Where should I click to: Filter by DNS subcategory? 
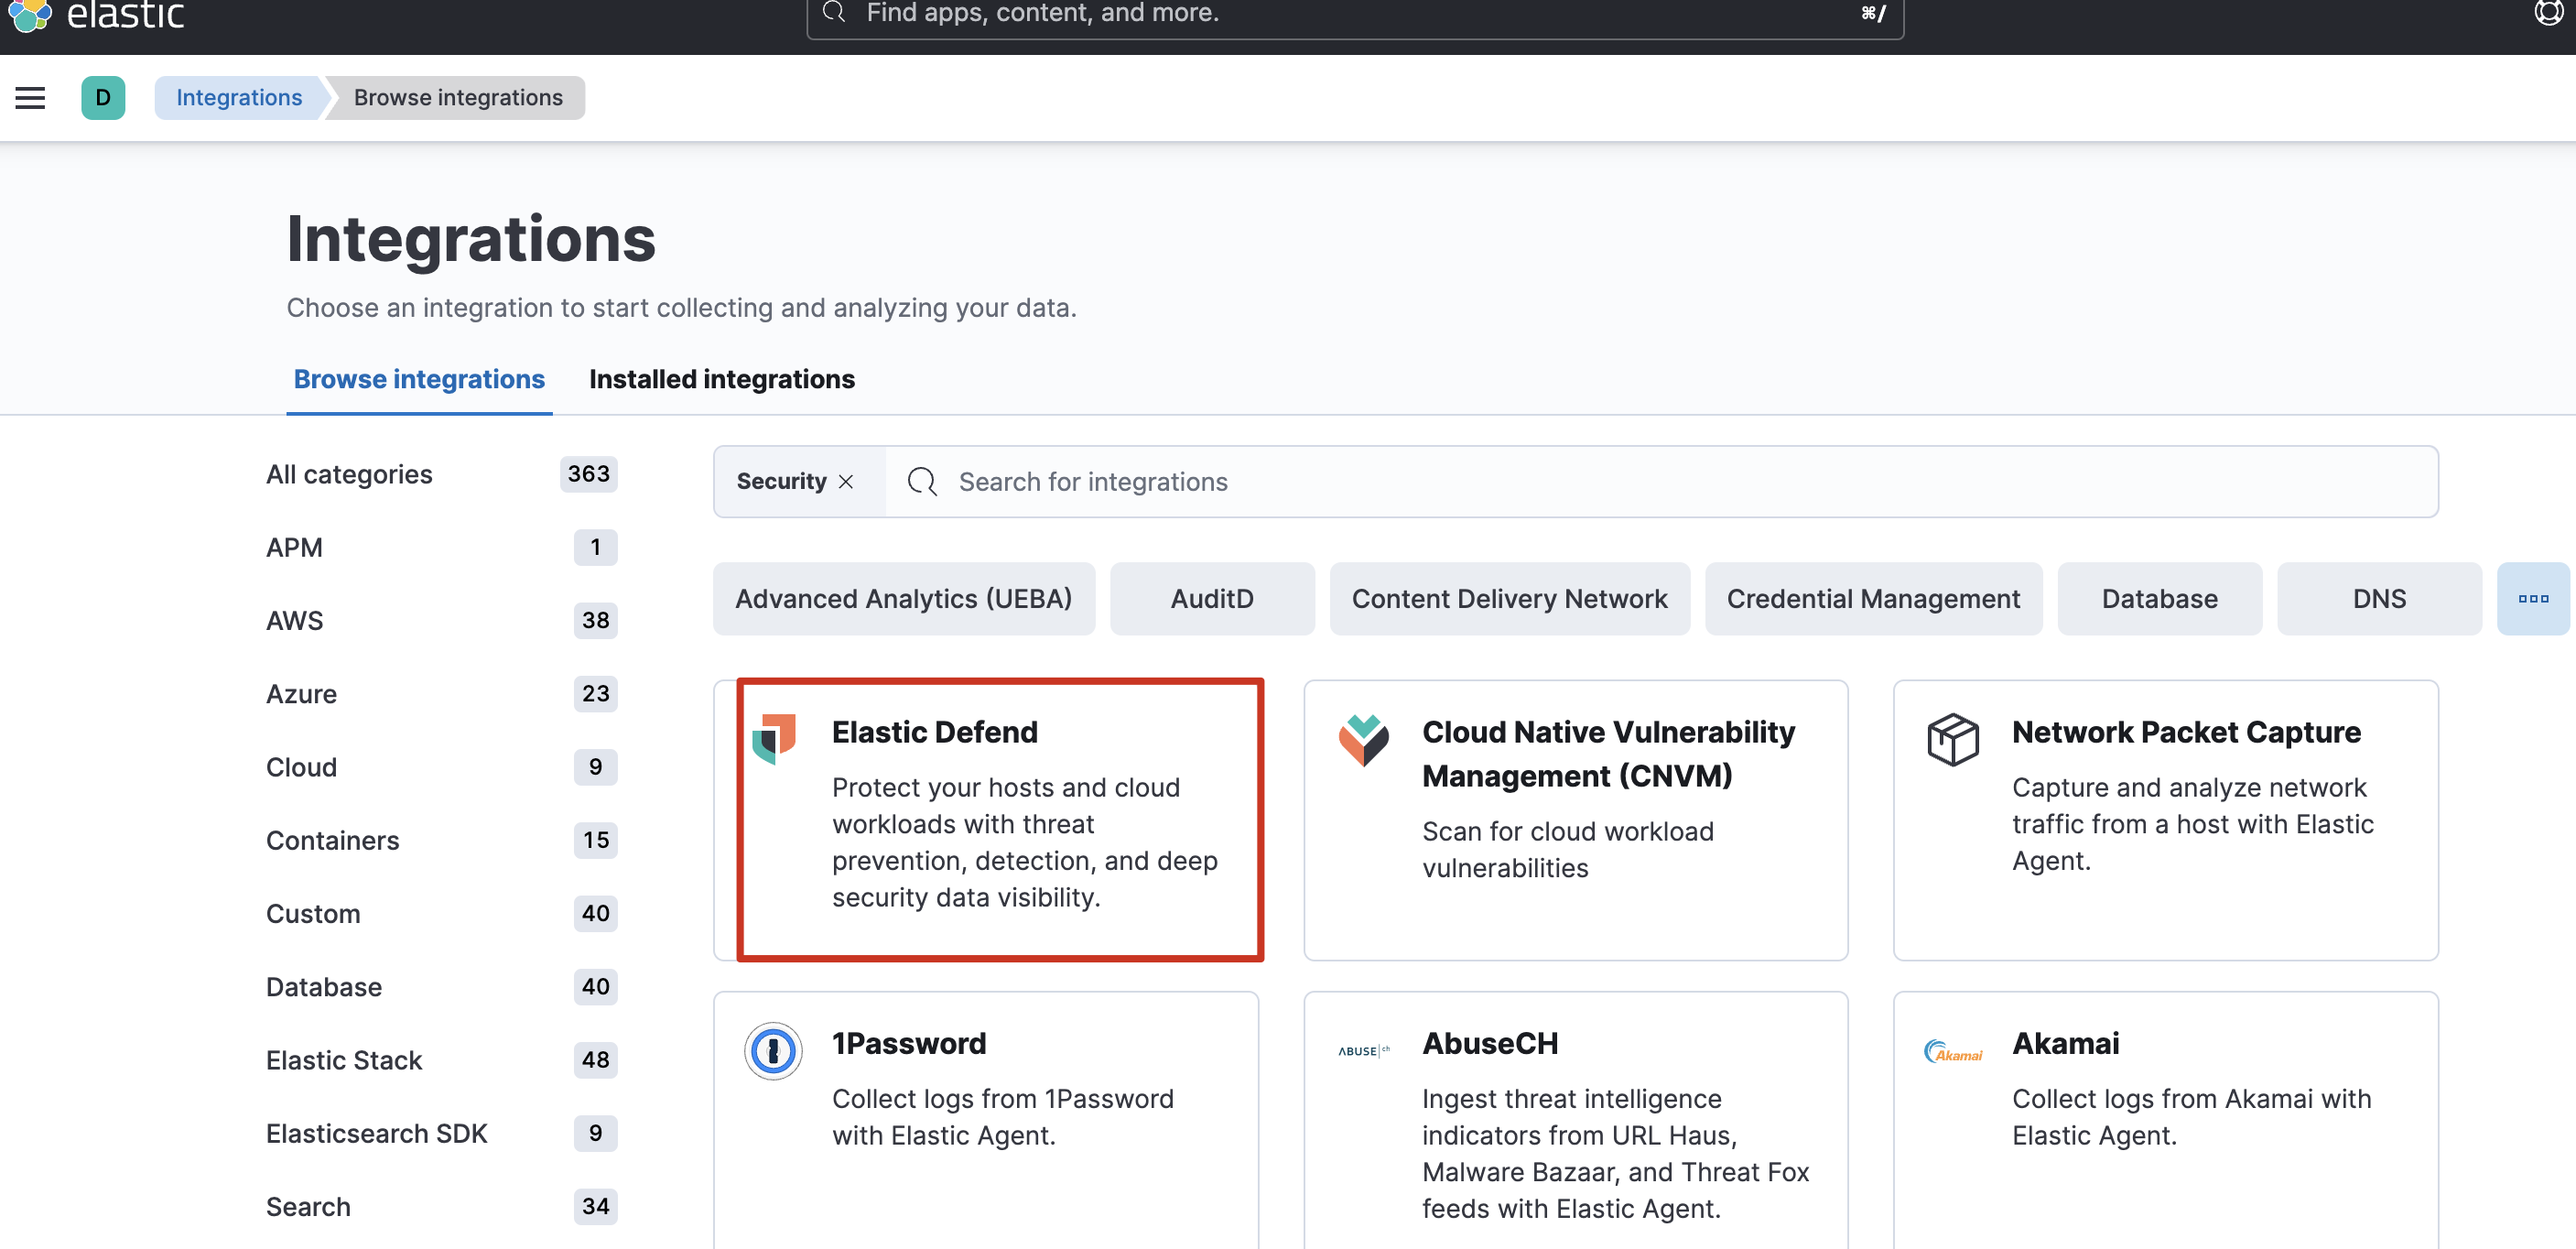[2379, 598]
